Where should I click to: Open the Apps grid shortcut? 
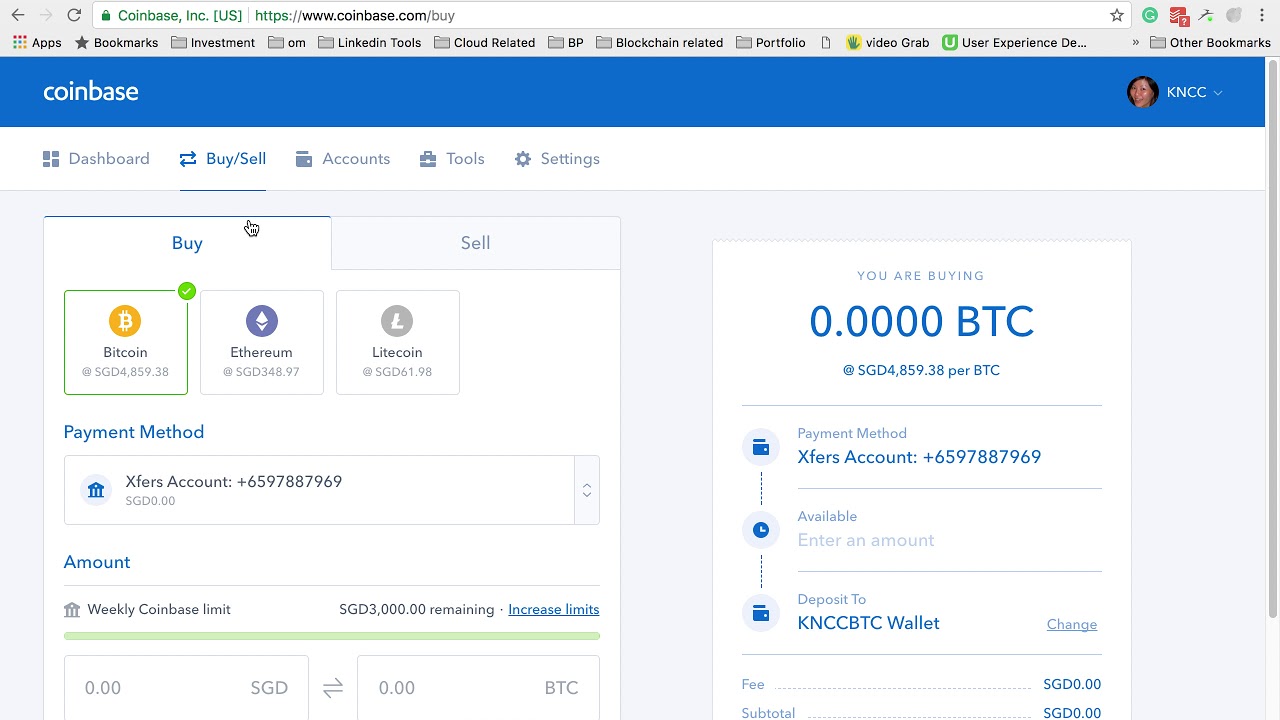(x=37, y=43)
